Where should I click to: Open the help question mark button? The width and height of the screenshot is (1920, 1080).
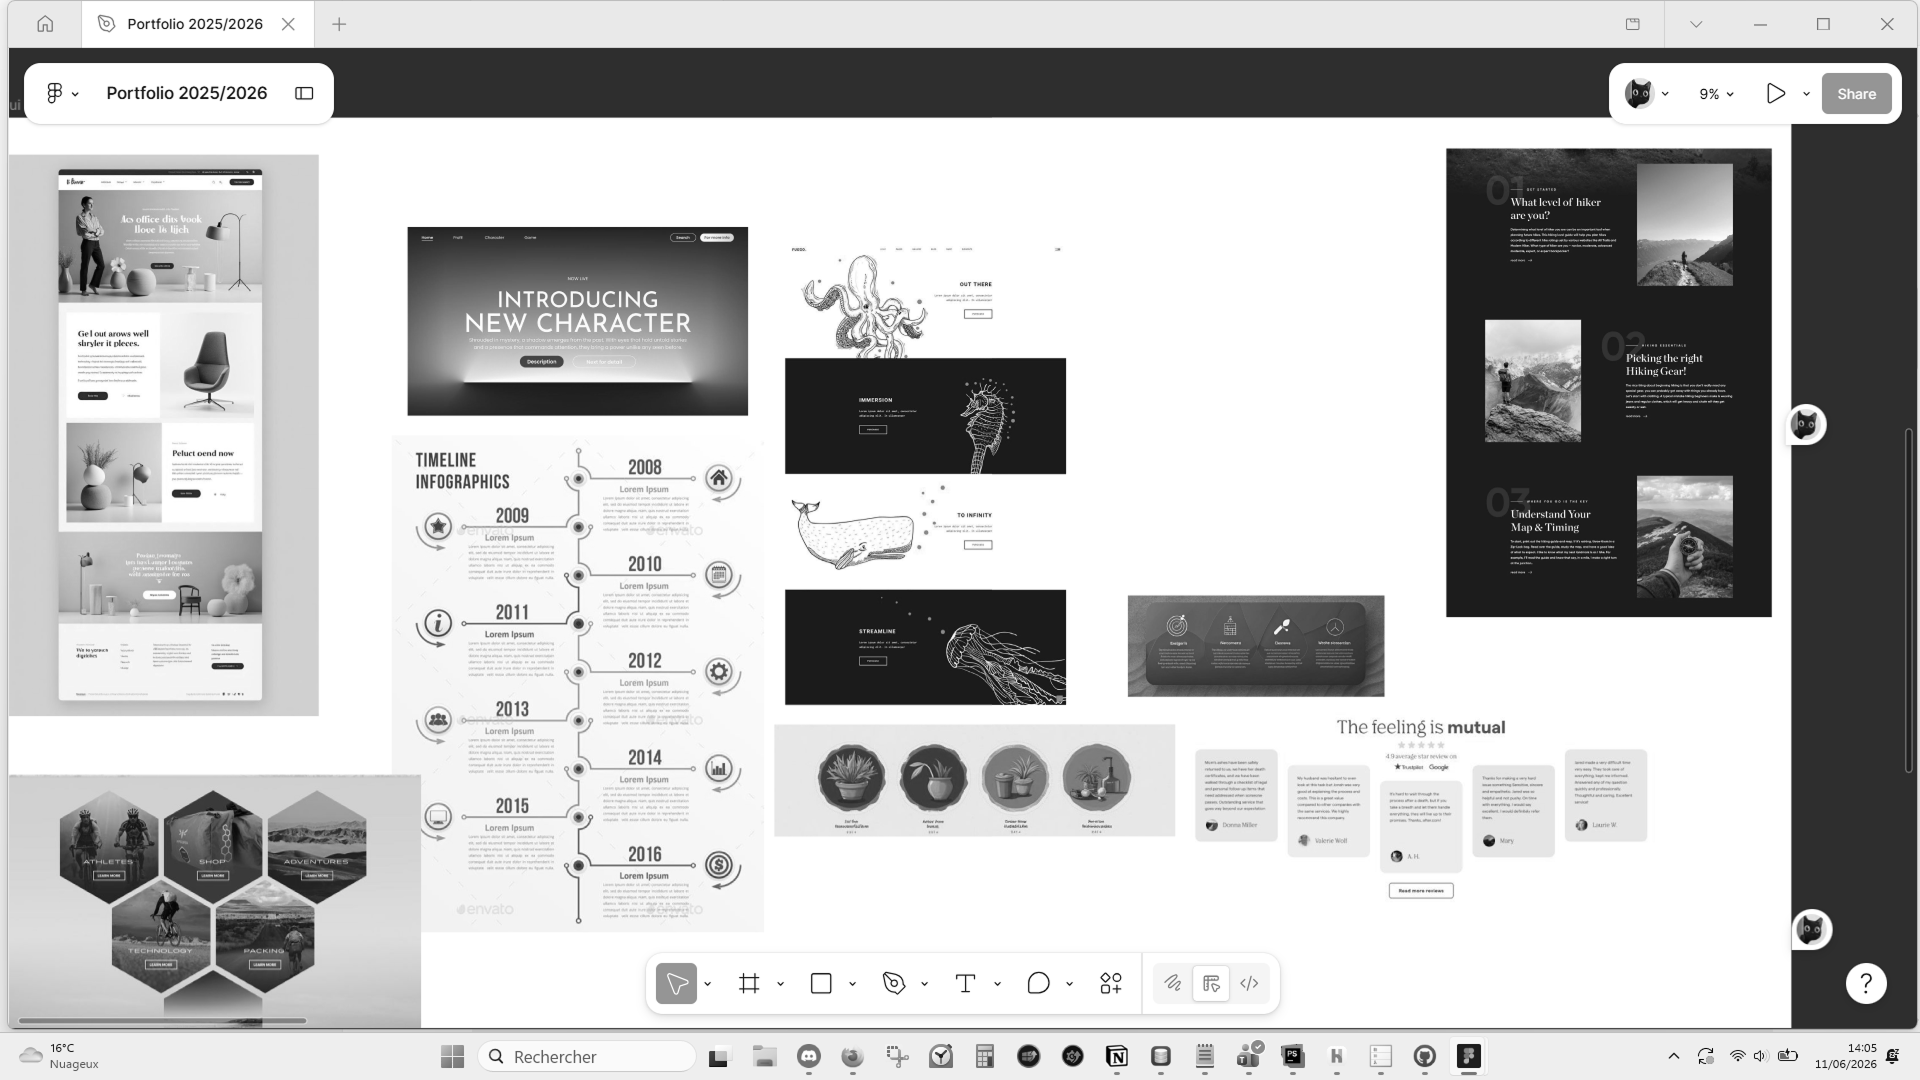point(1866,984)
